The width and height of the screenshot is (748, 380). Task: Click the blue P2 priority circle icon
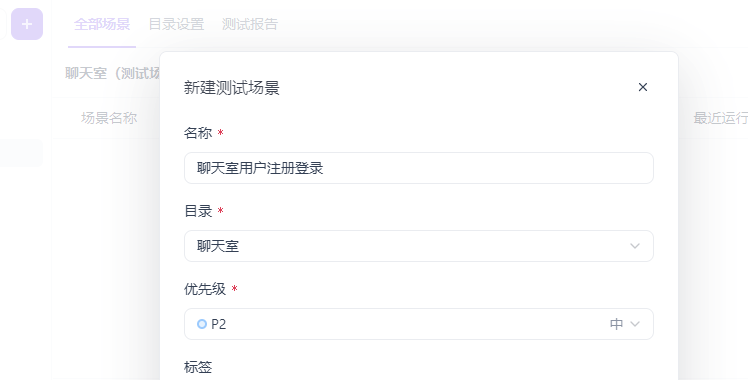click(x=202, y=324)
